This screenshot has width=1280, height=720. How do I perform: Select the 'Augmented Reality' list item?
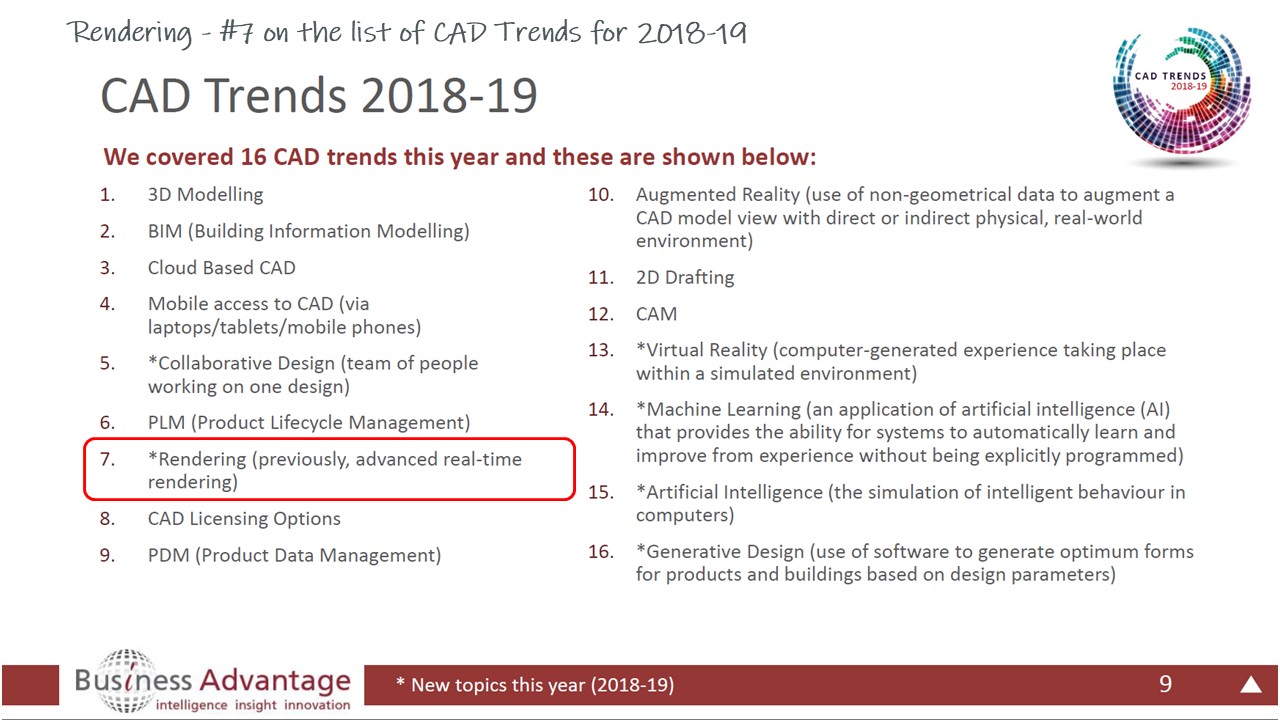[905, 218]
